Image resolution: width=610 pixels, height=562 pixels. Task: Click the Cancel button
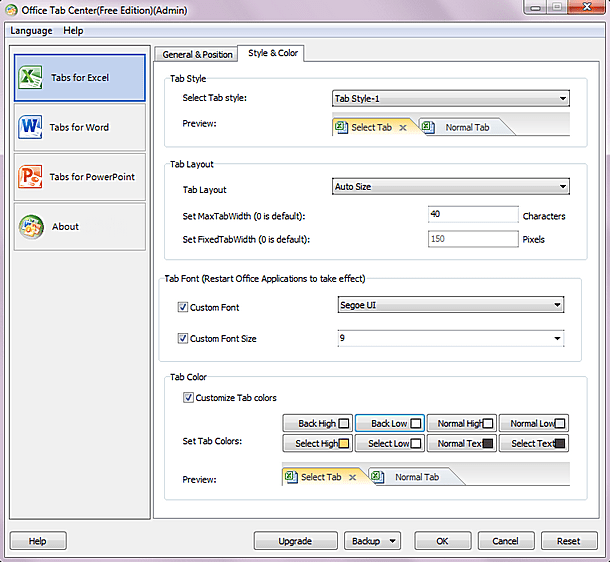(x=505, y=541)
